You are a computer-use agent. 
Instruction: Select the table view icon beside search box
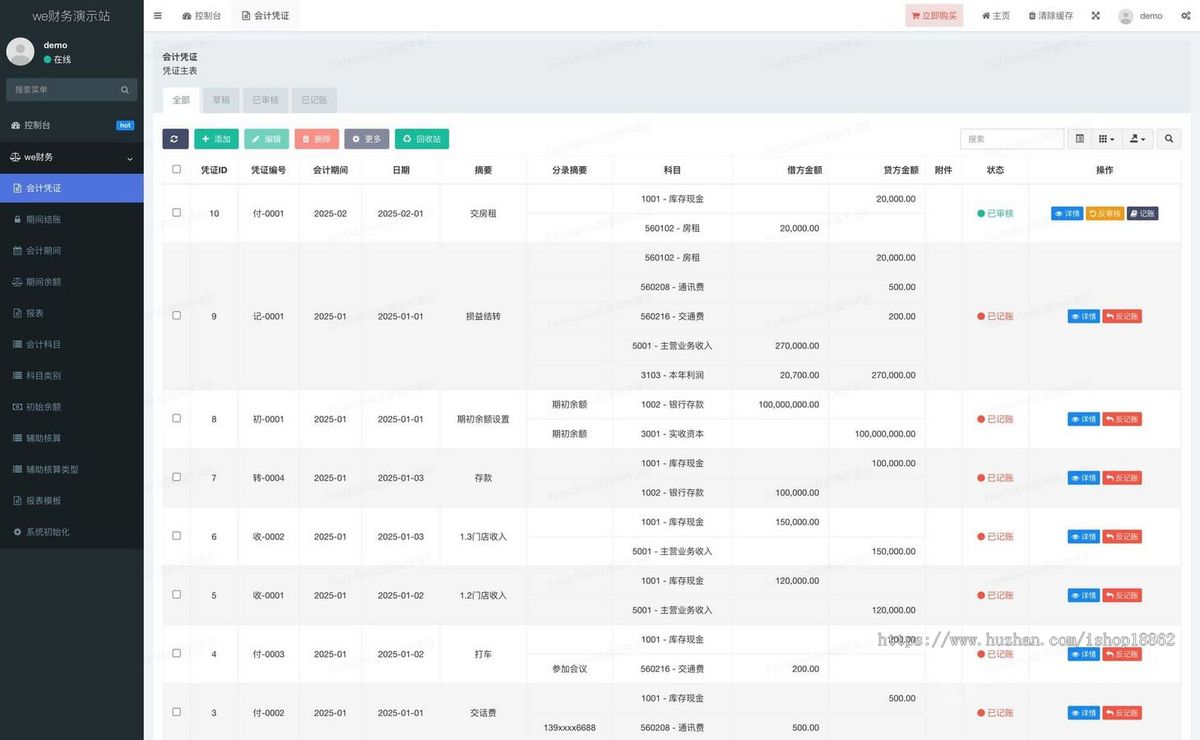coord(1079,138)
